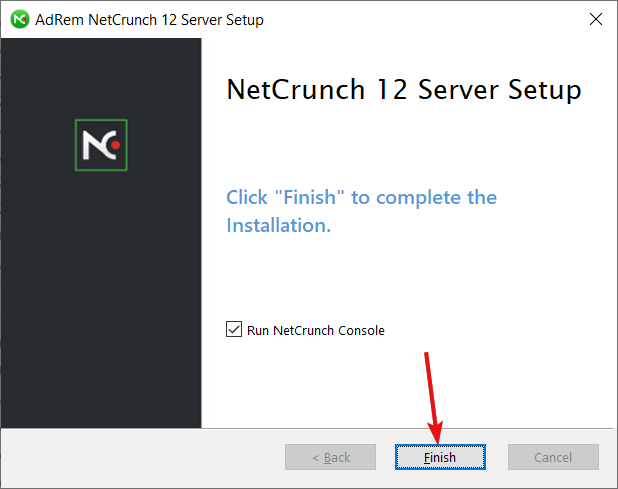The height and width of the screenshot is (489, 618).
Task: Click the blue word "Installation."
Action: click(x=279, y=225)
